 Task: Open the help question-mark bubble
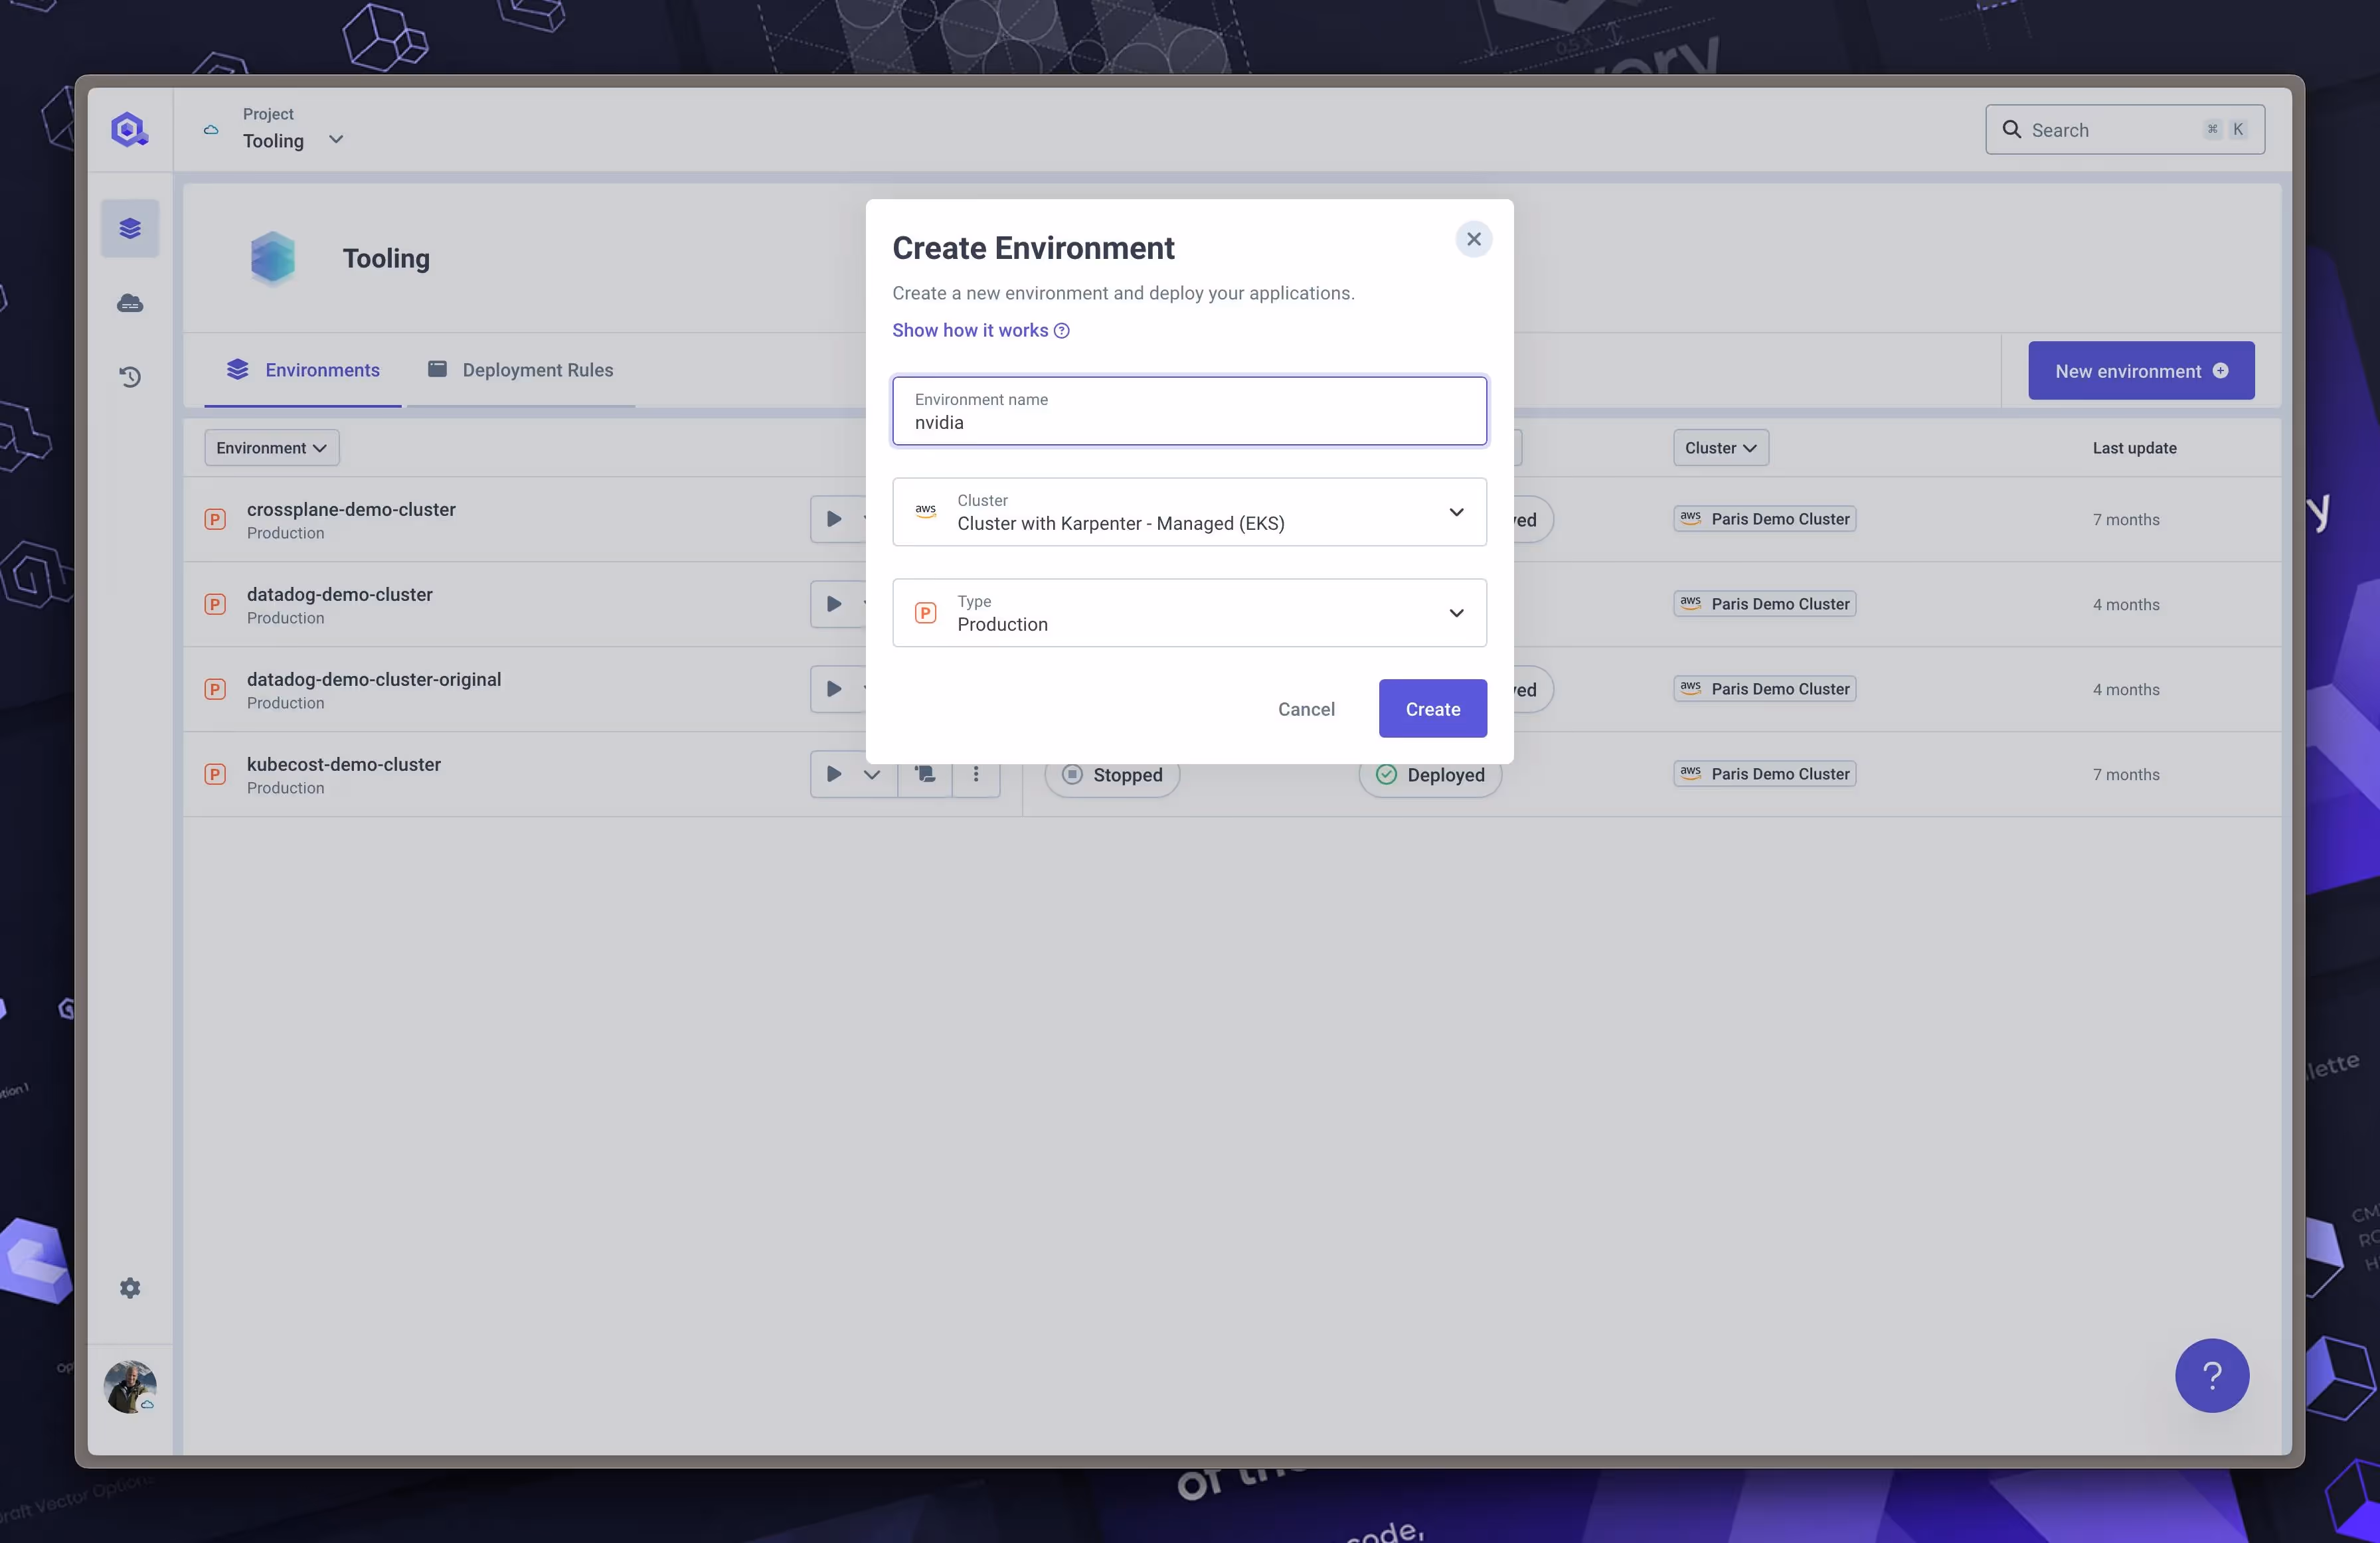pos(2212,1375)
